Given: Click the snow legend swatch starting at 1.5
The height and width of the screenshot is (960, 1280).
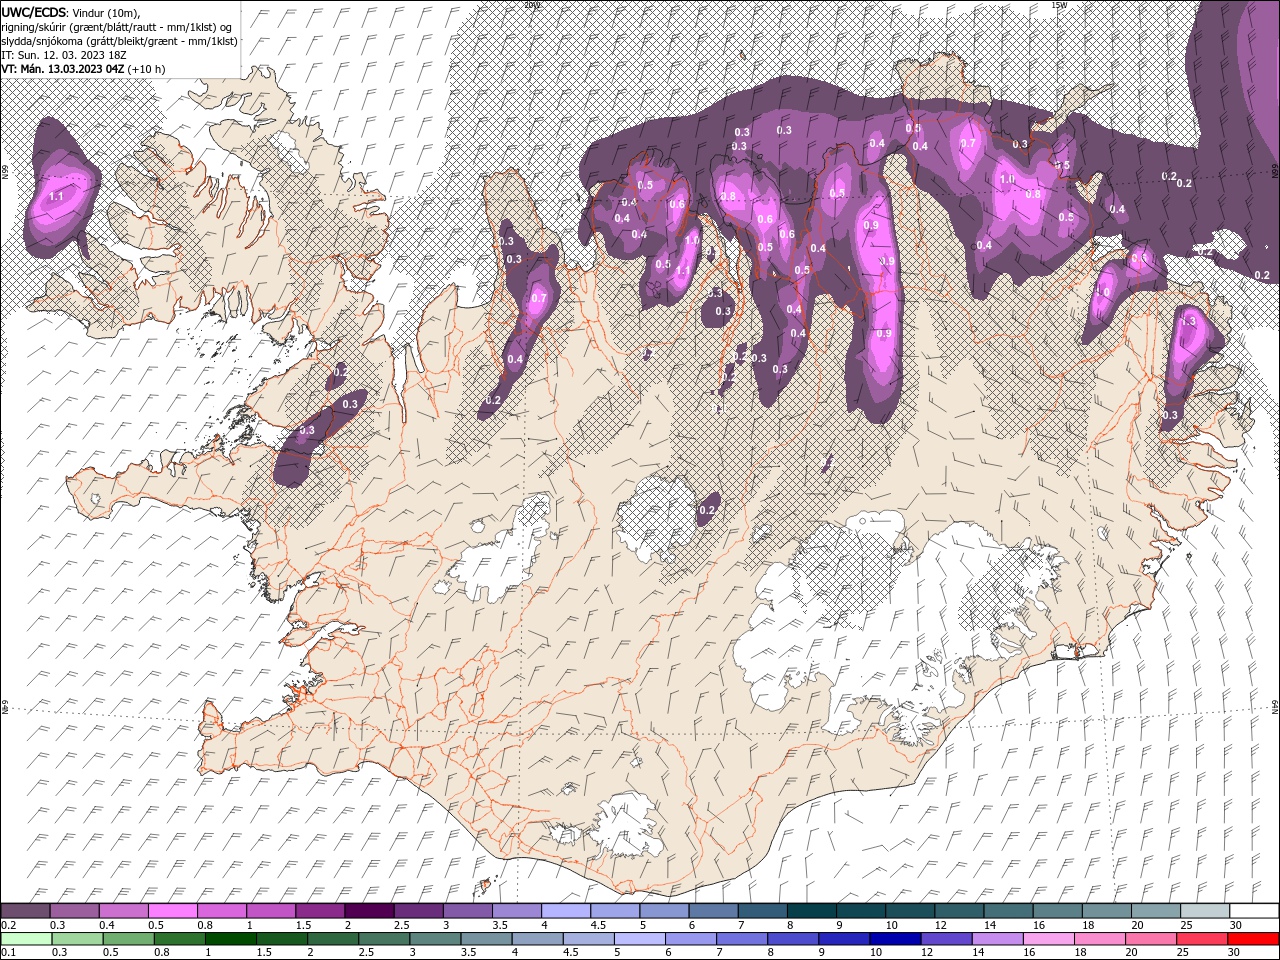Looking at the screenshot, I should point(320,911).
